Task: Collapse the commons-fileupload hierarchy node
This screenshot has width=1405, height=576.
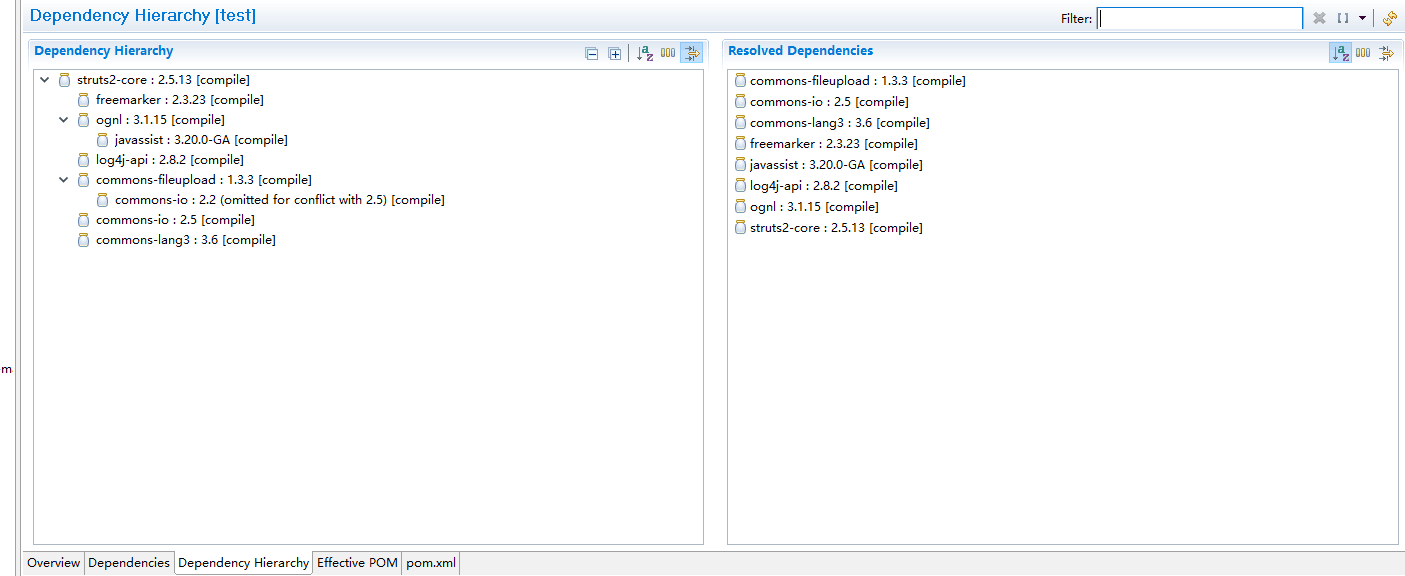Action: point(64,180)
